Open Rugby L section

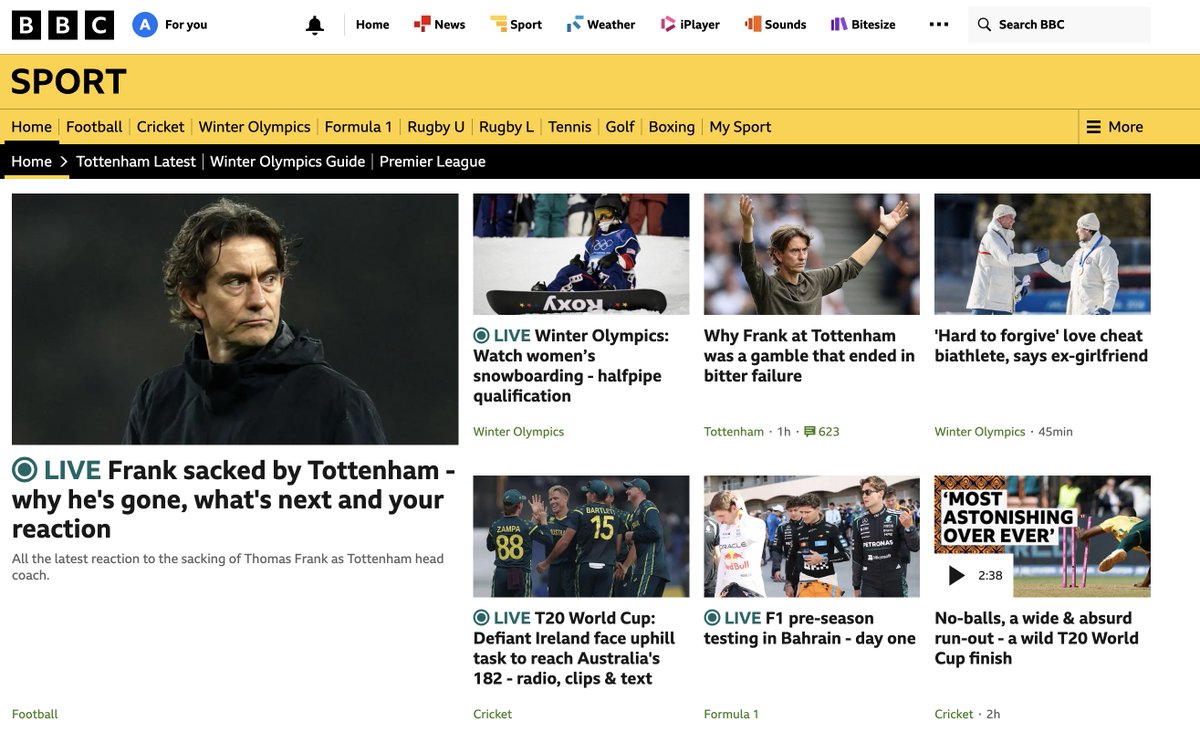pyautogui.click(x=506, y=127)
